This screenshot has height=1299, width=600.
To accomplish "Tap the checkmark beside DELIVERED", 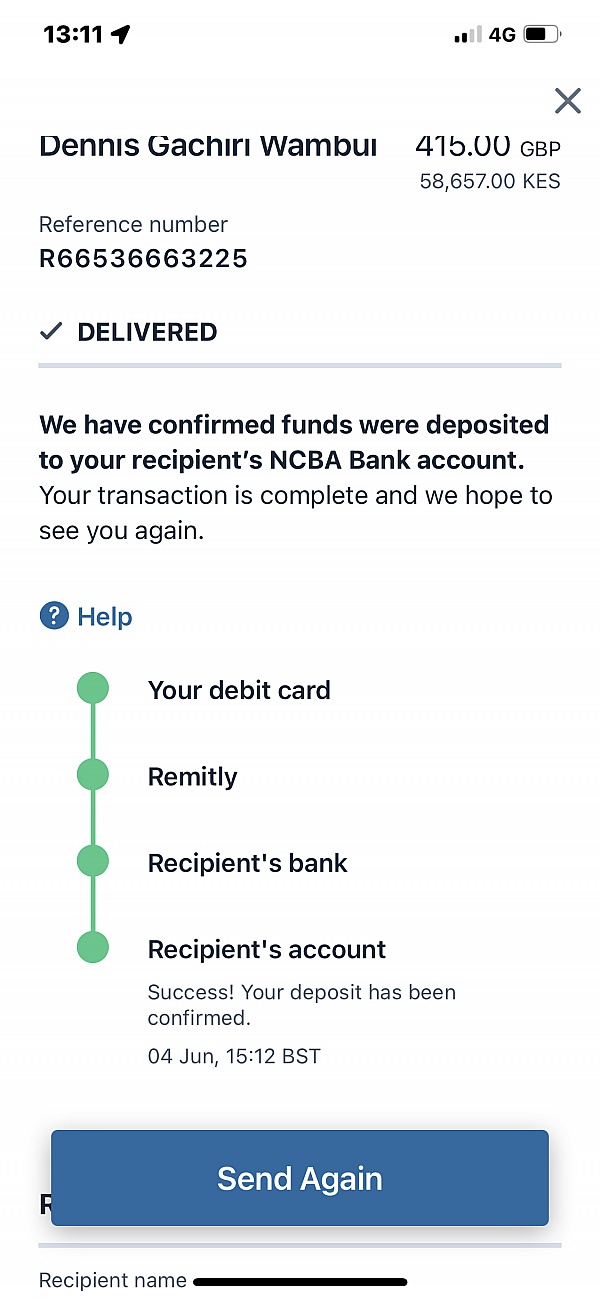I will tap(51, 332).
